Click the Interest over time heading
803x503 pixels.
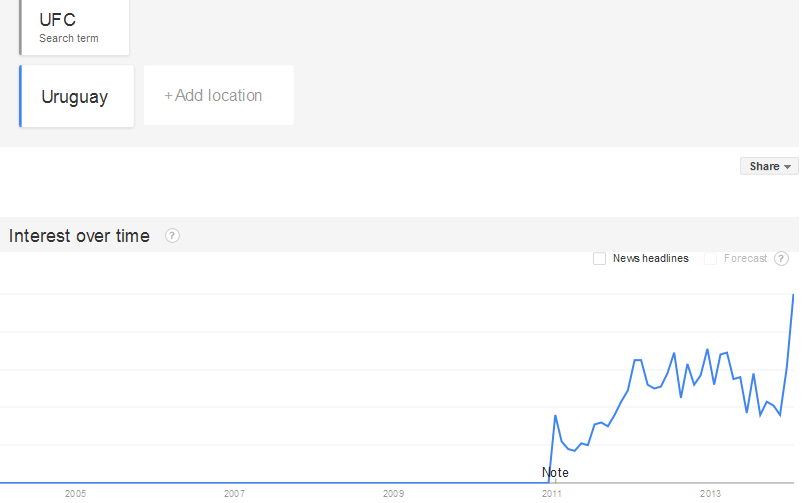79,236
